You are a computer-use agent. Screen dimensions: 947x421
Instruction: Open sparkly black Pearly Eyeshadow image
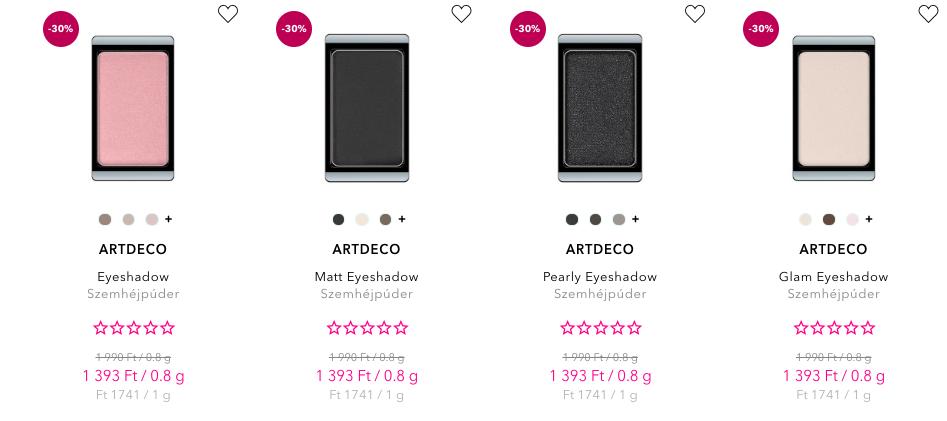point(600,108)
